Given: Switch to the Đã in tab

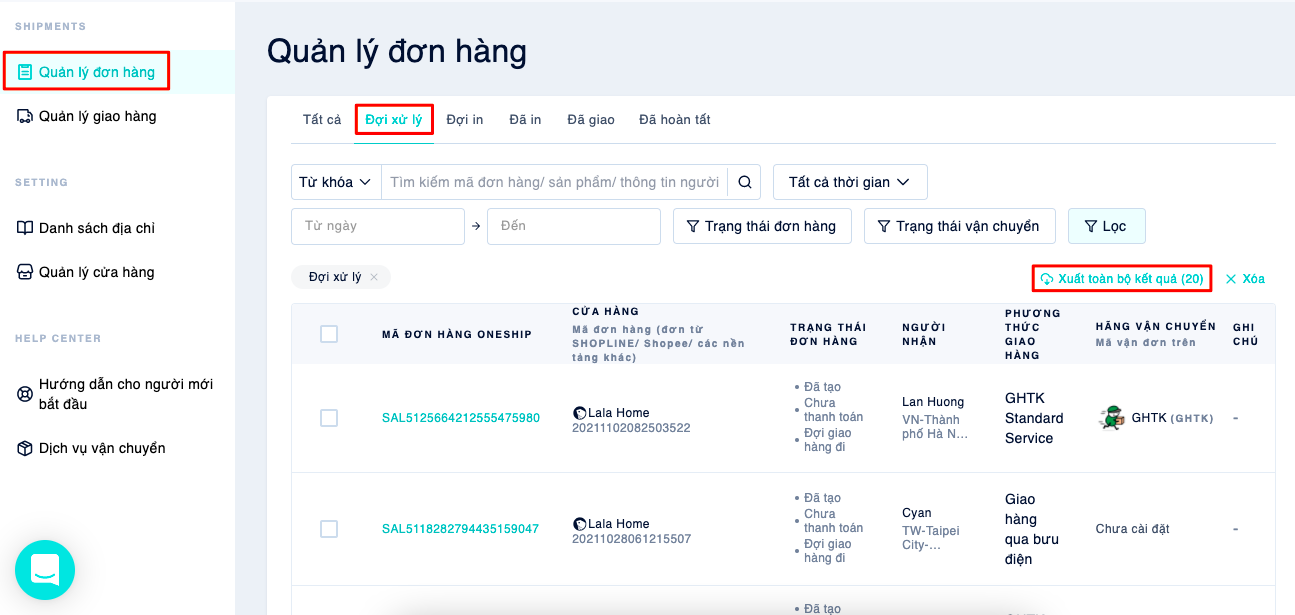Looking at the screenshot, I should pos(525,120).
